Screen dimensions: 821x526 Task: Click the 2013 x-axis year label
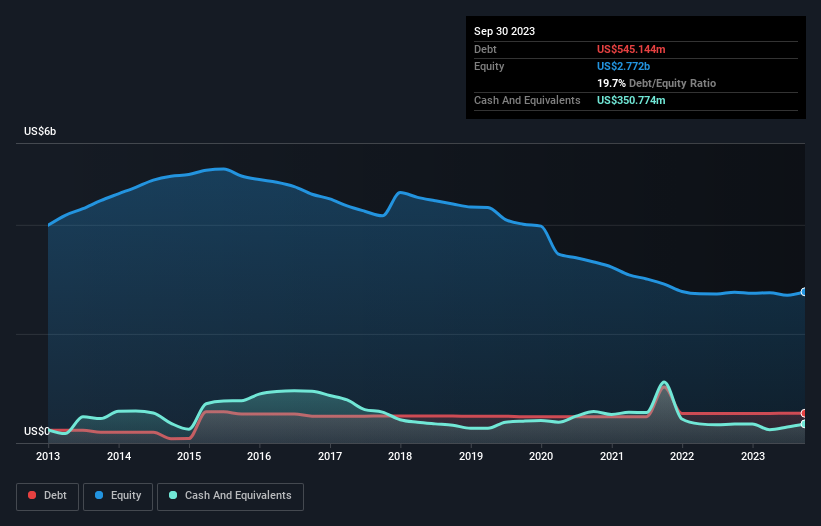coord(49,456)
